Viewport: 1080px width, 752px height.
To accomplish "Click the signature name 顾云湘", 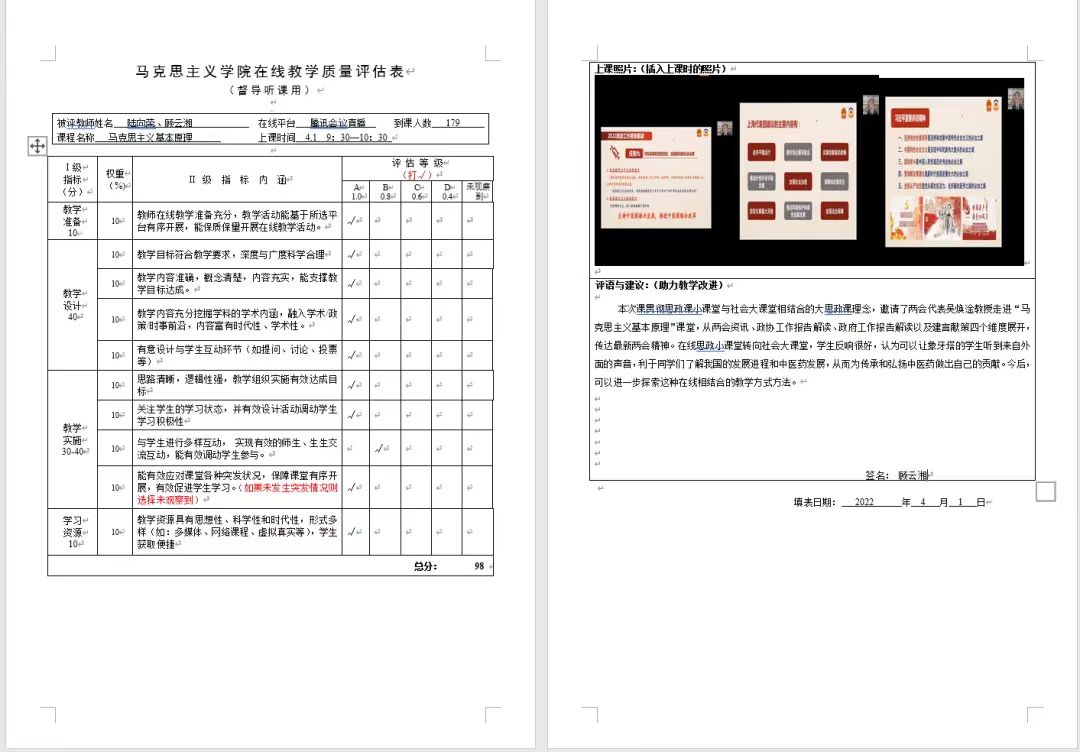I will point(913,475).
